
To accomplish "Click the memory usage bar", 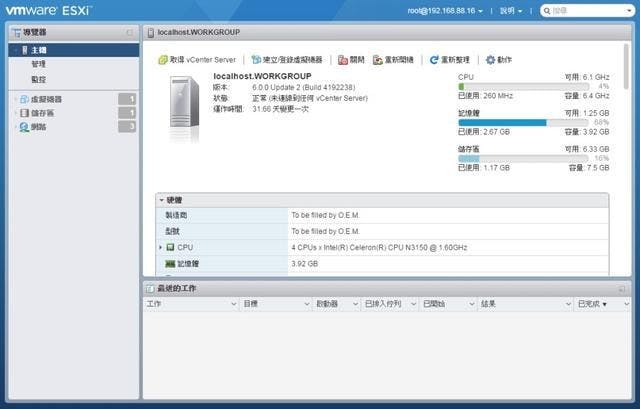I will (524, 122).
